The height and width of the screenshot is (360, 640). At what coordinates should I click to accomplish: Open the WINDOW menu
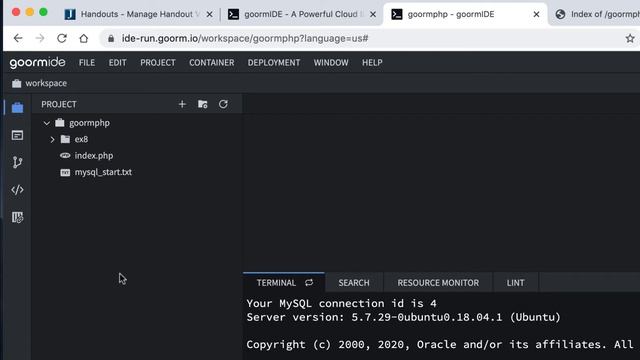(331, 62)
